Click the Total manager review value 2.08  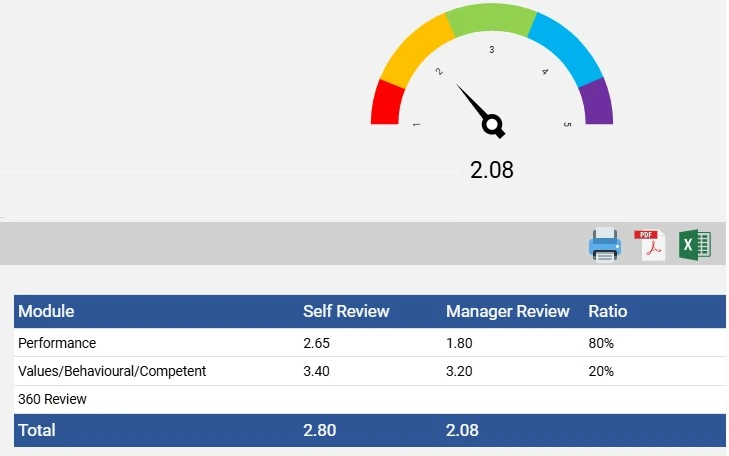(464, 431)
